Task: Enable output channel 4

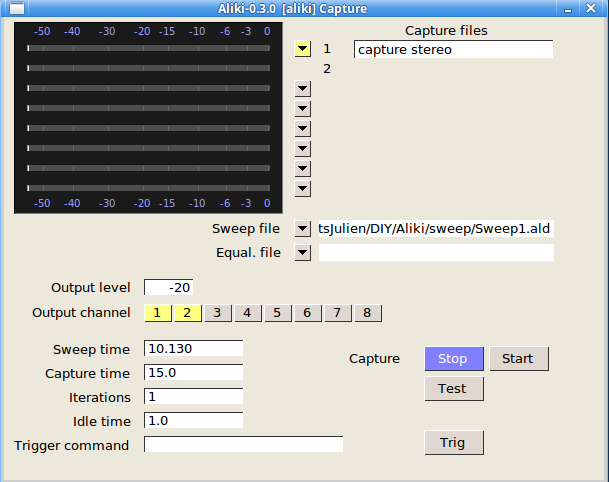Action: tap(247, 313)
